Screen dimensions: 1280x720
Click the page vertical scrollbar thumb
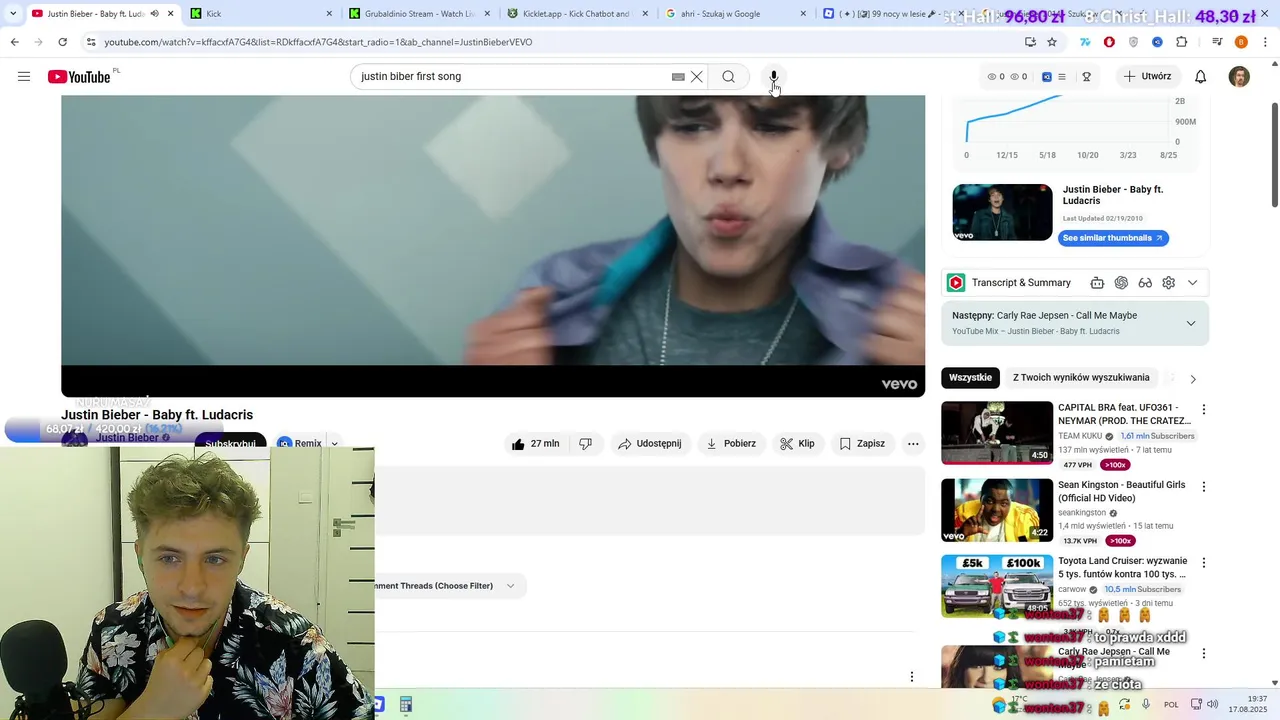[x=1274, y=155]
